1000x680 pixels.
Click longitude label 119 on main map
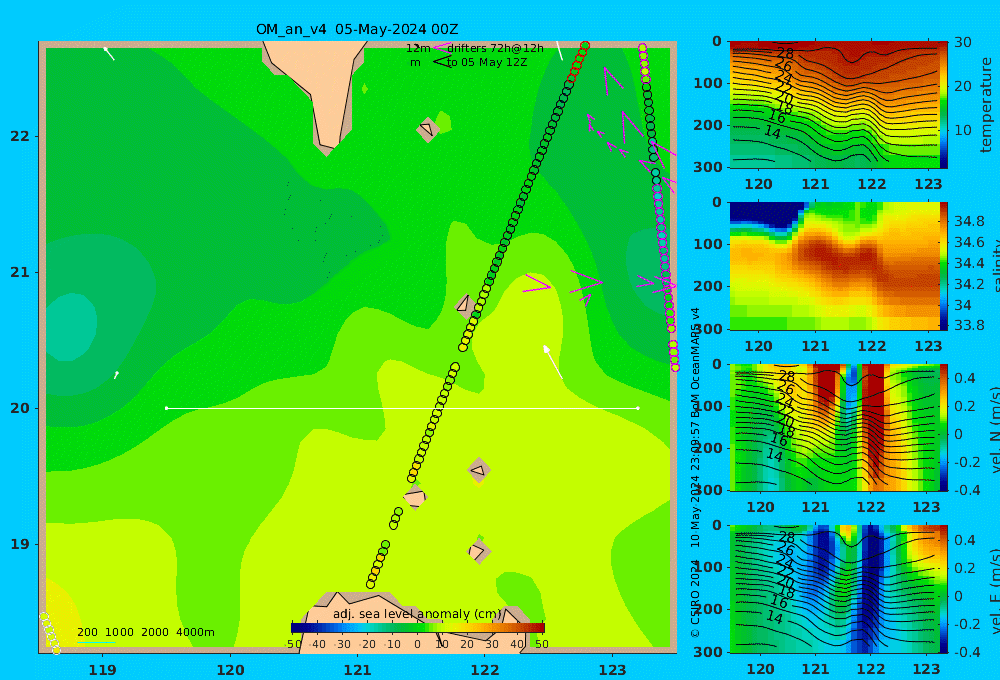pos(103,670)
